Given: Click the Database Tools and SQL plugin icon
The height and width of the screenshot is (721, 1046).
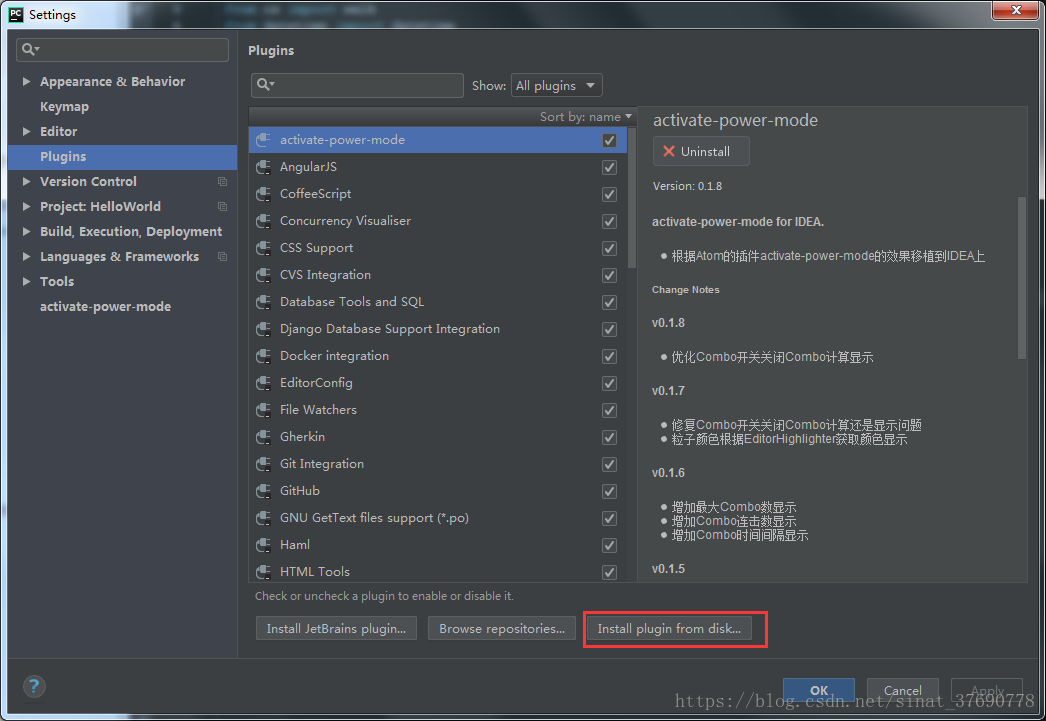Looking at the screenshot, I should coord(263,302).
